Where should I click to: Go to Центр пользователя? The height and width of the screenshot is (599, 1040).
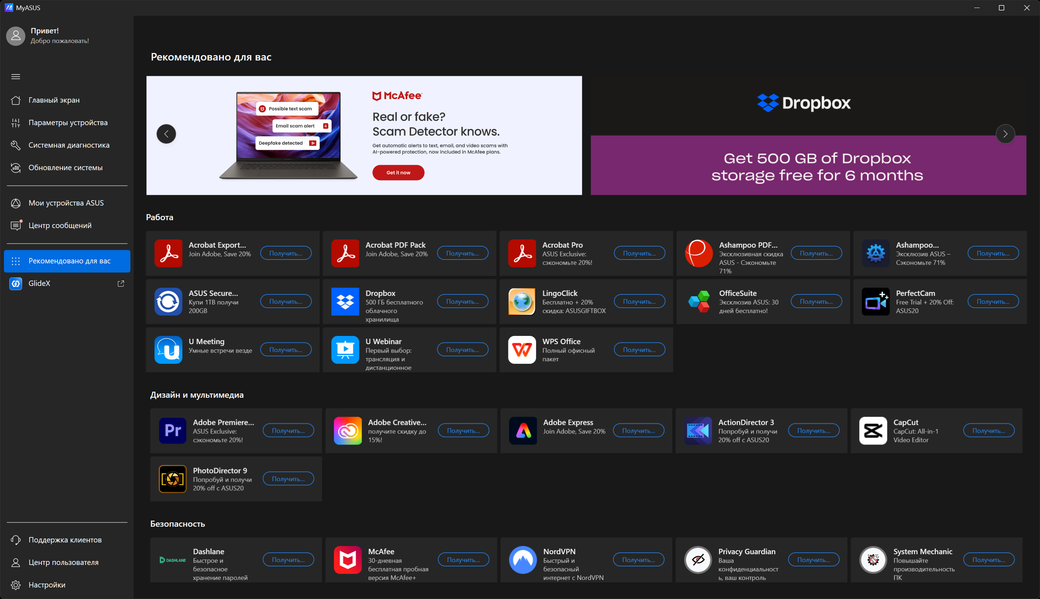click(x=67, y=563)
